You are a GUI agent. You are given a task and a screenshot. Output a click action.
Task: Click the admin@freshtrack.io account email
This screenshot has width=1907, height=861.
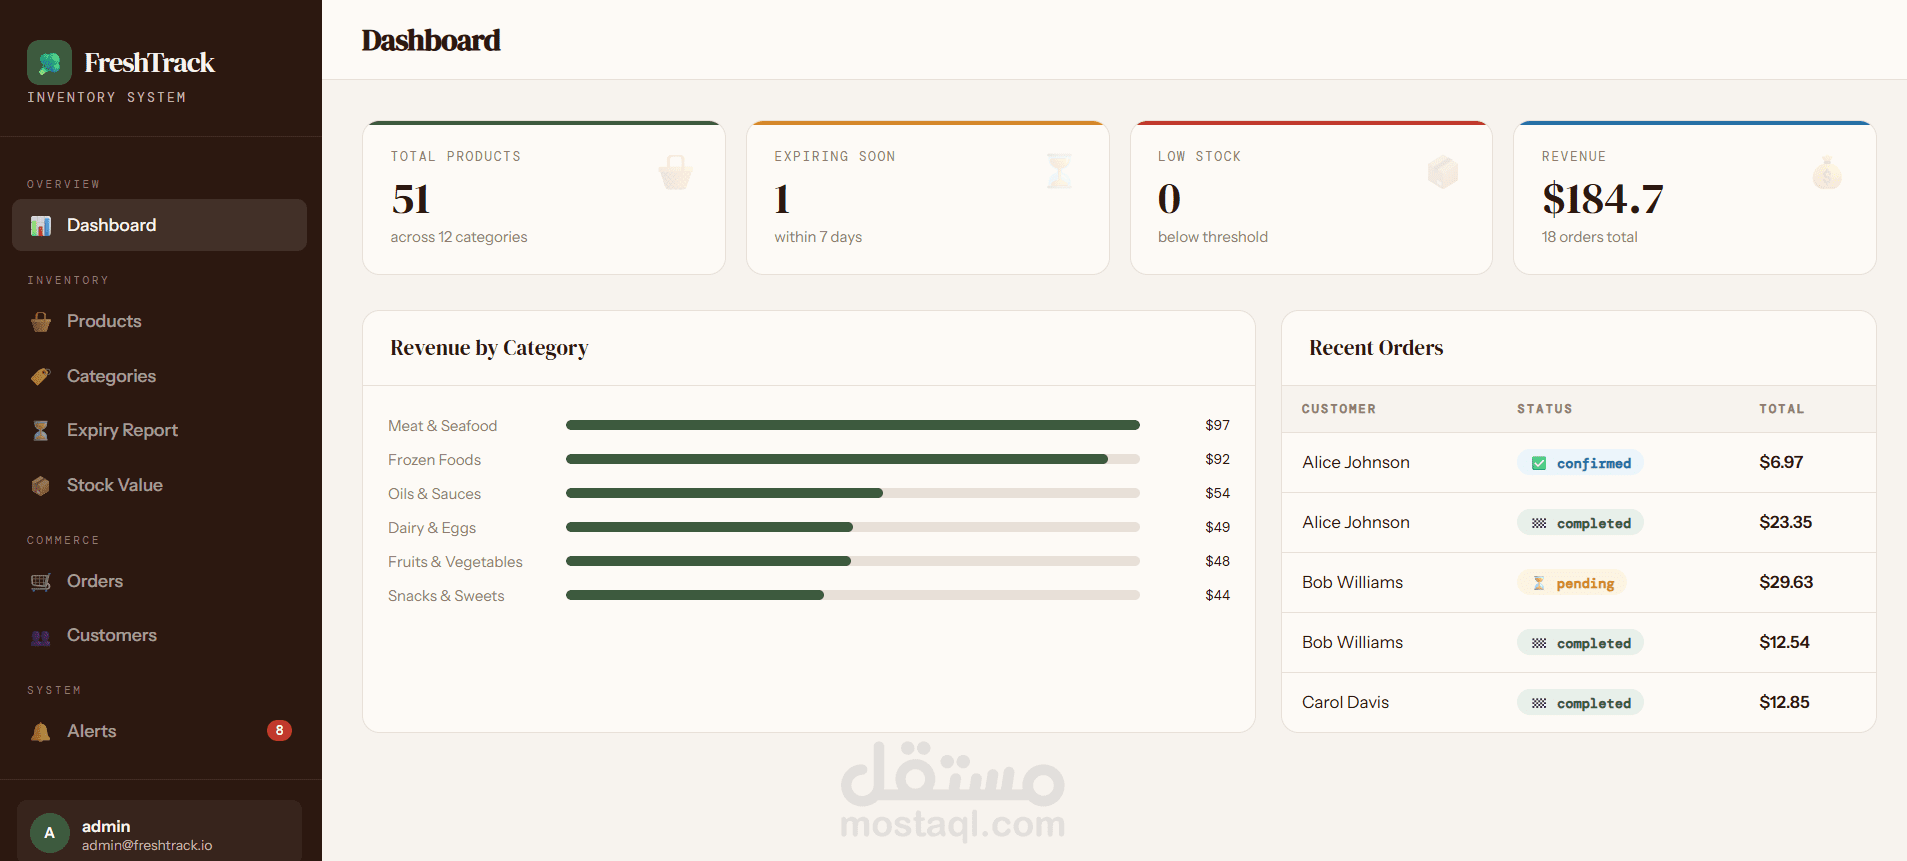coord(147,845)
